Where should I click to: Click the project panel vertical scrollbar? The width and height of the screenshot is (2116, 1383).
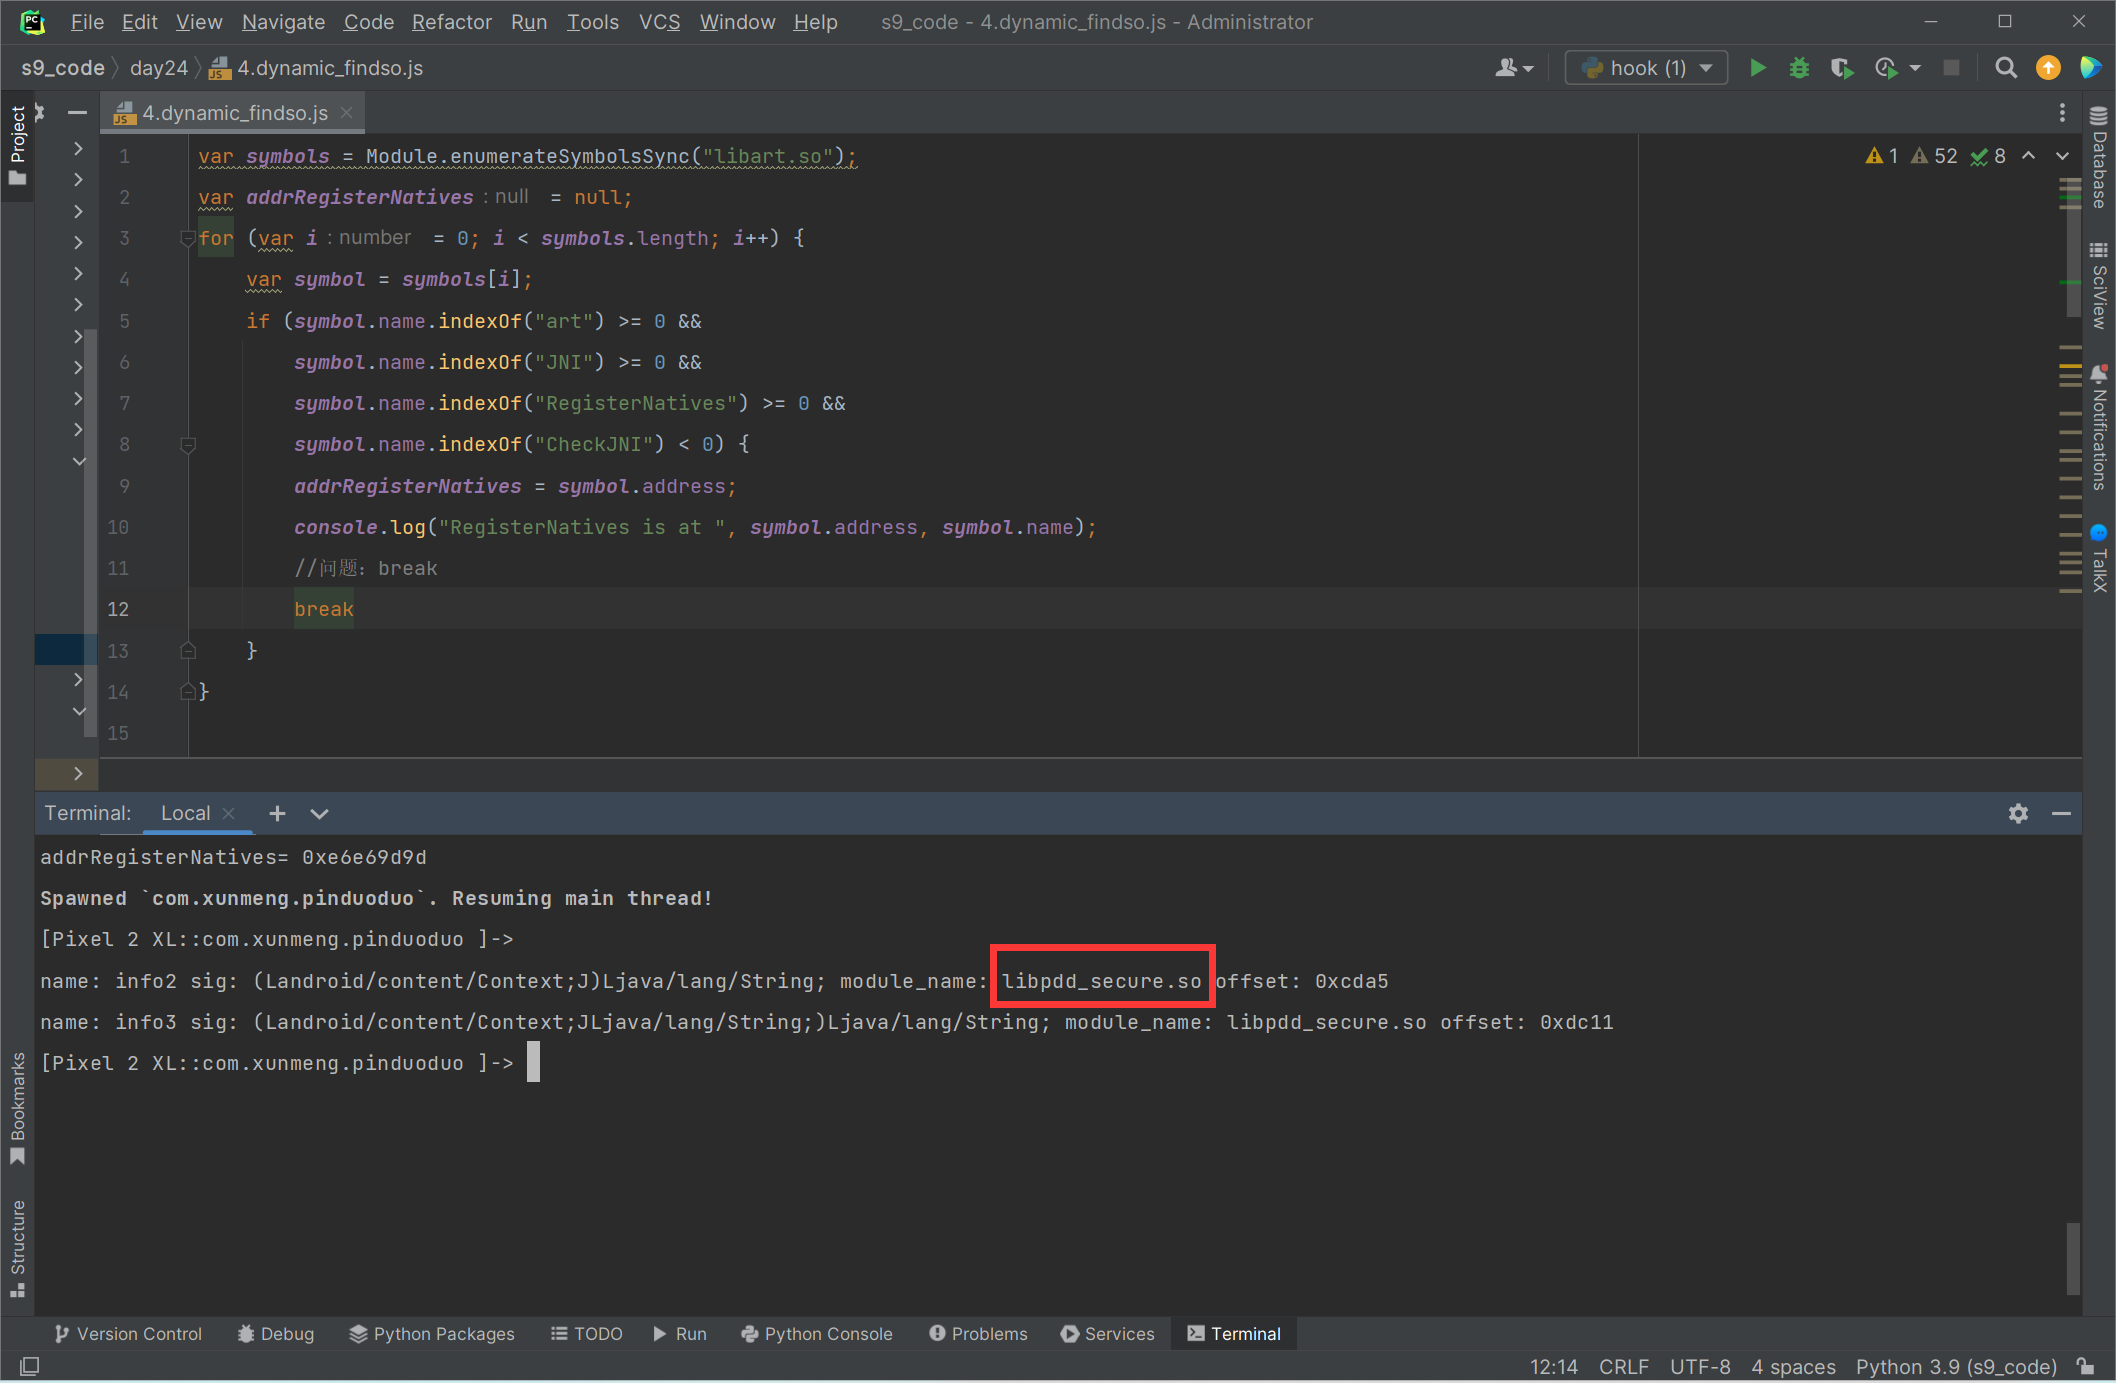(92, 535)
